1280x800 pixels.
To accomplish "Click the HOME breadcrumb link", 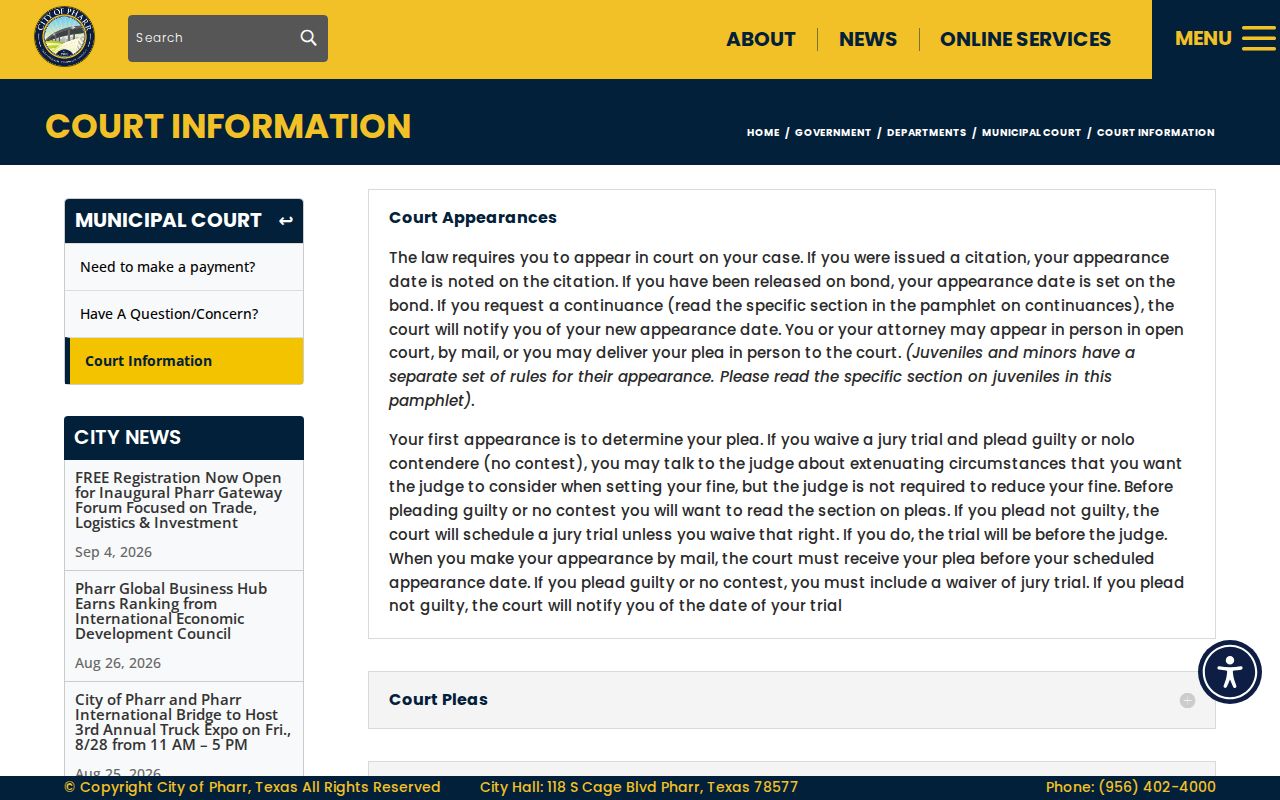I will coord(763,132).
